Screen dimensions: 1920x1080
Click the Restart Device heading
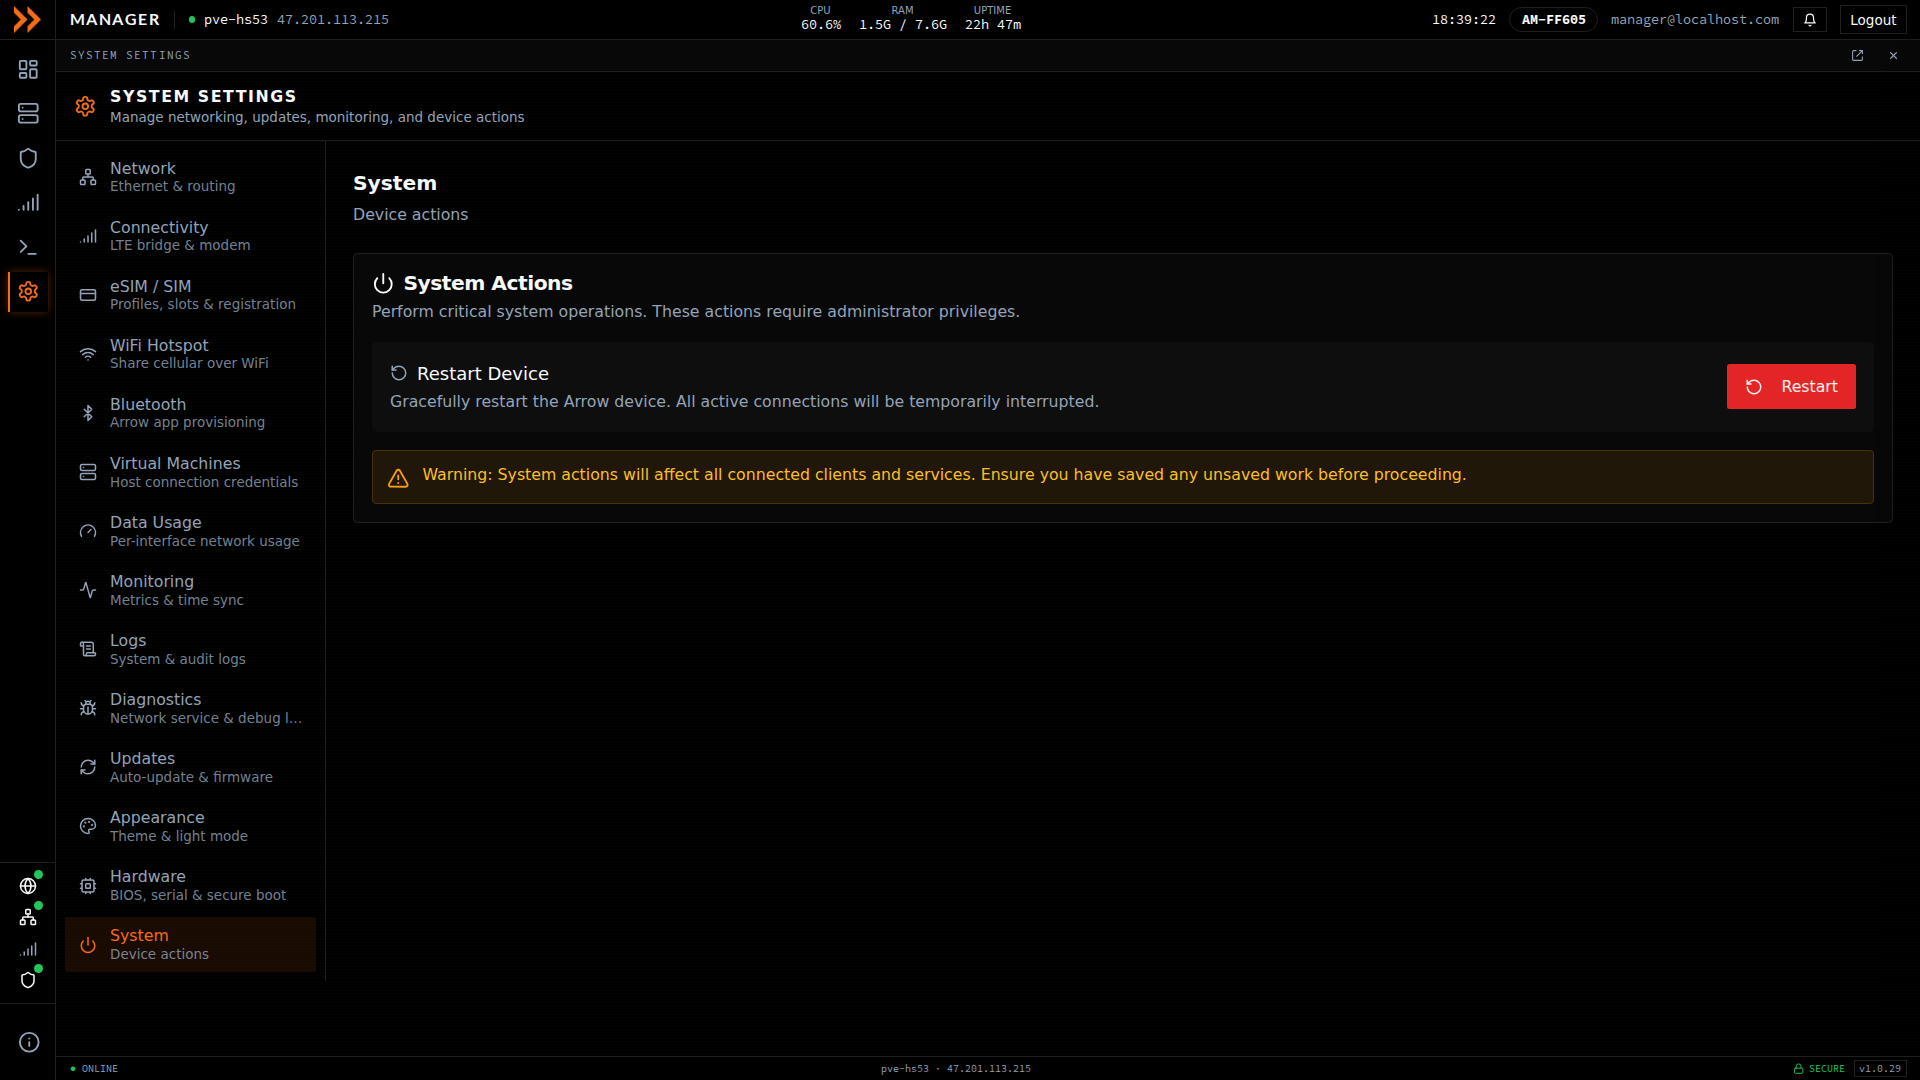coord(483,374)
